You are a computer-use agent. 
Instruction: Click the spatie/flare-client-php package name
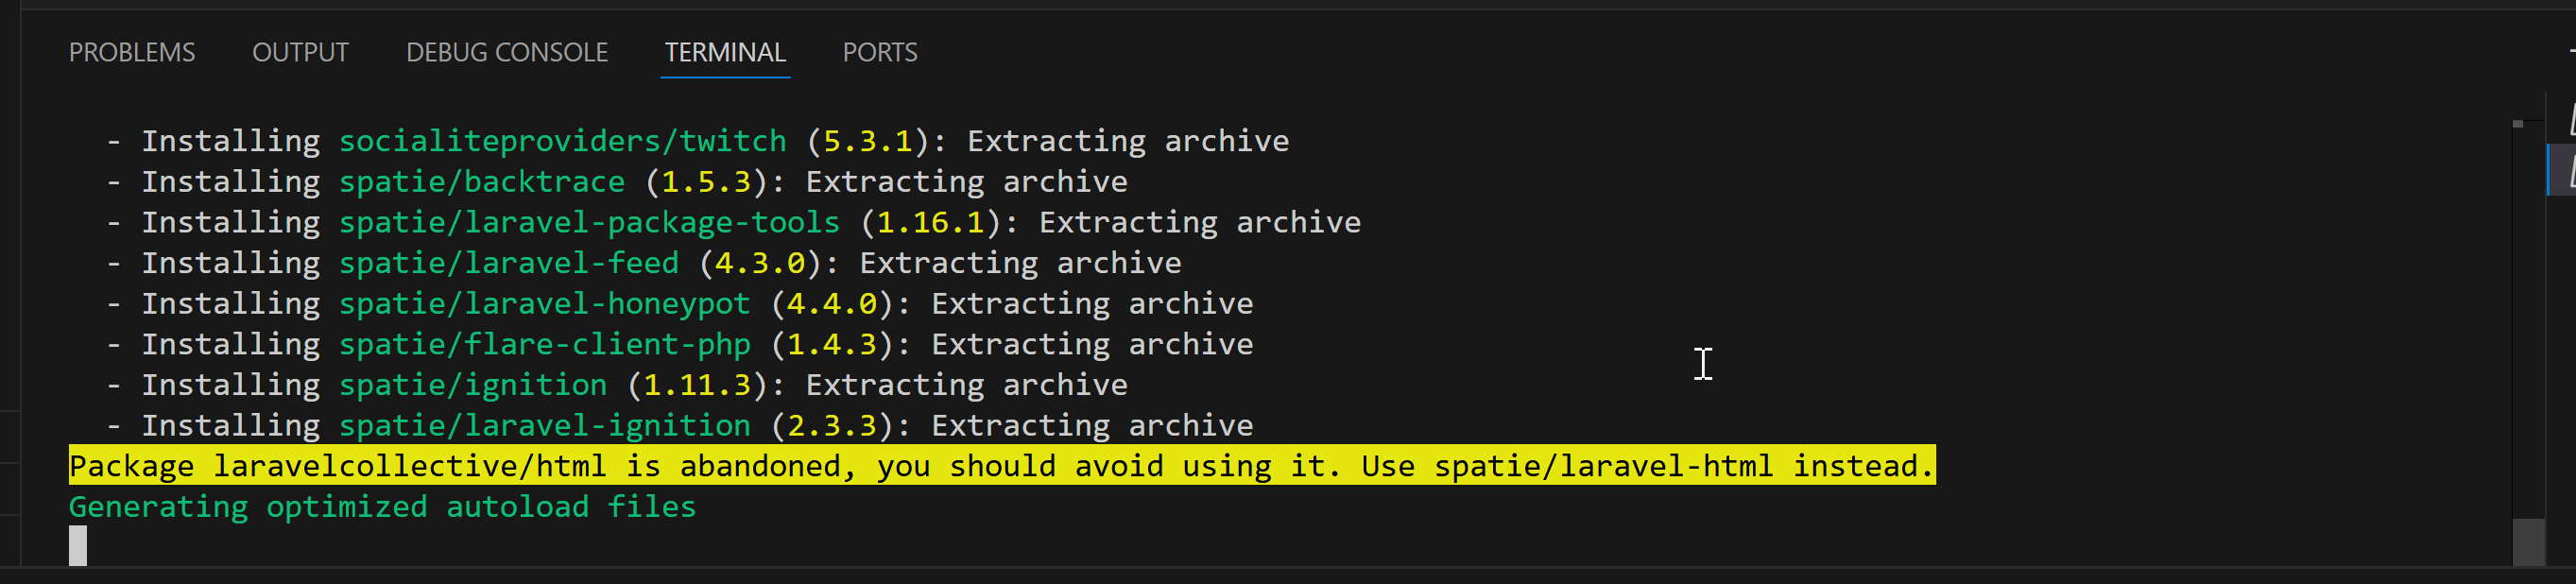click(x=544, y=344)
